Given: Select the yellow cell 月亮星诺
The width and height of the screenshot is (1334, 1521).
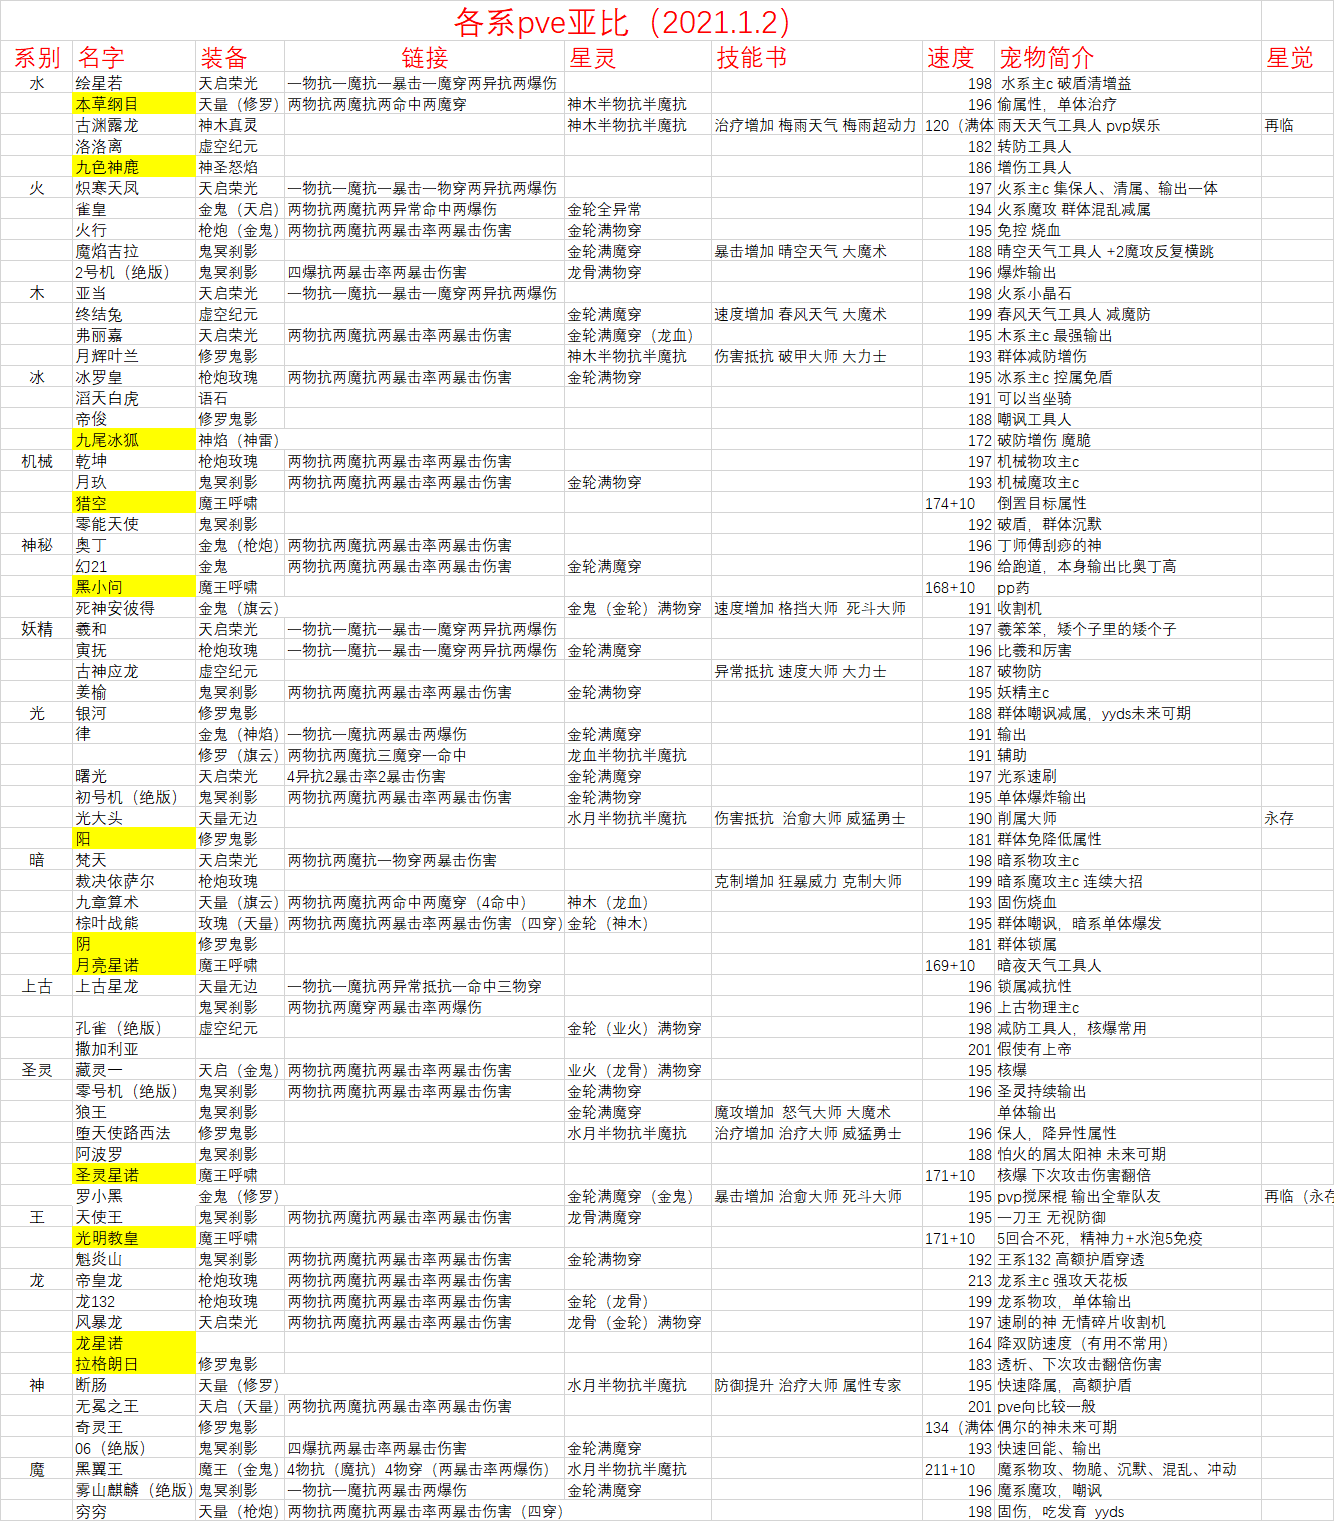Looking at the screenshot, I should tap(134, 965).
